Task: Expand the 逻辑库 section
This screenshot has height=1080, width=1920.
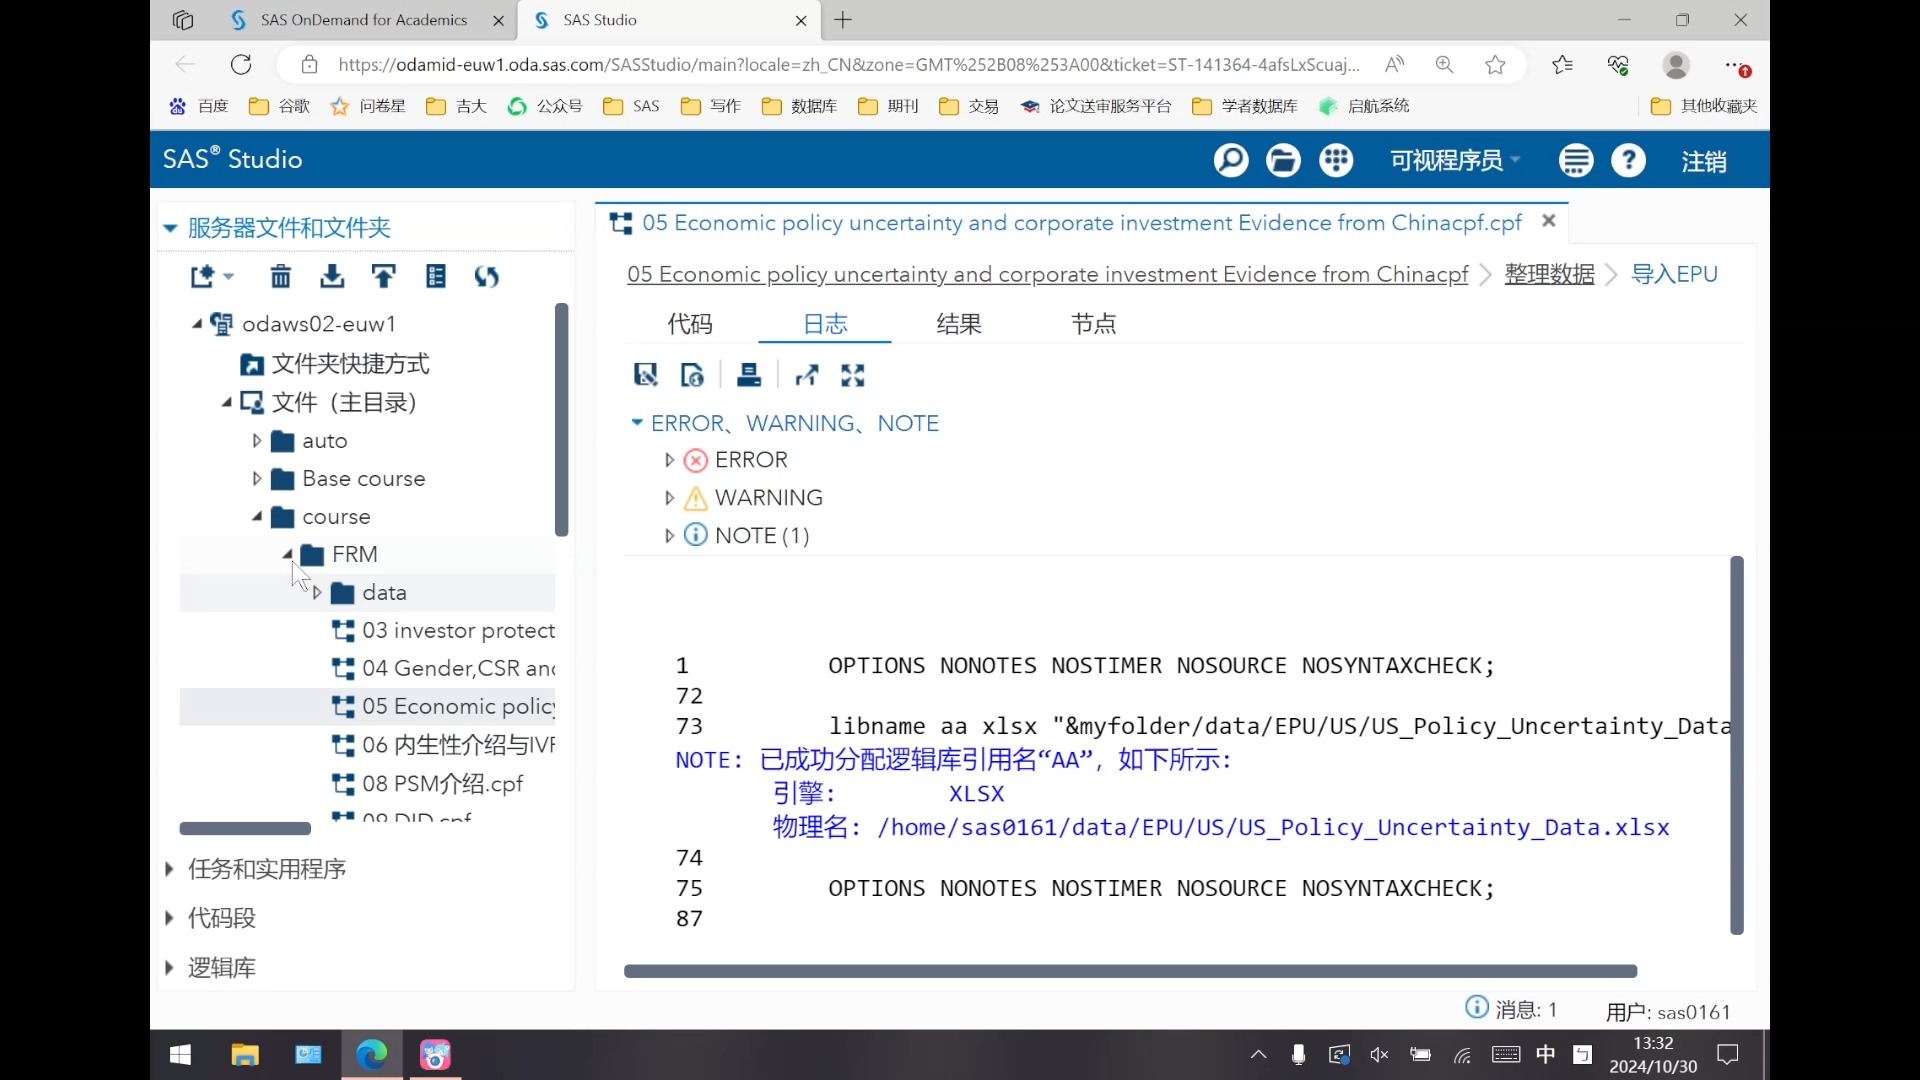Action: click(169, 967)
